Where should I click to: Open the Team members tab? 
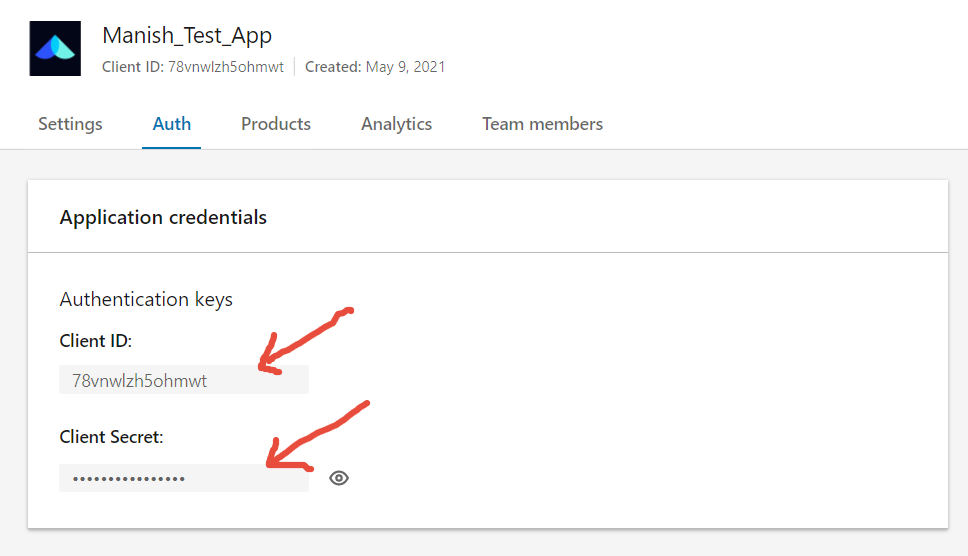tap(543, 124)
